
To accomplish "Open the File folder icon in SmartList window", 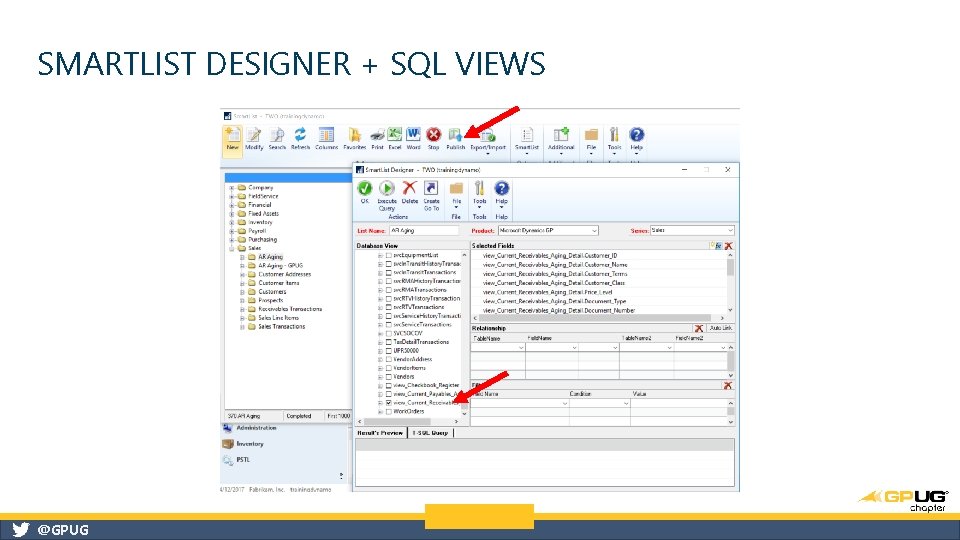I will point(591,135).
